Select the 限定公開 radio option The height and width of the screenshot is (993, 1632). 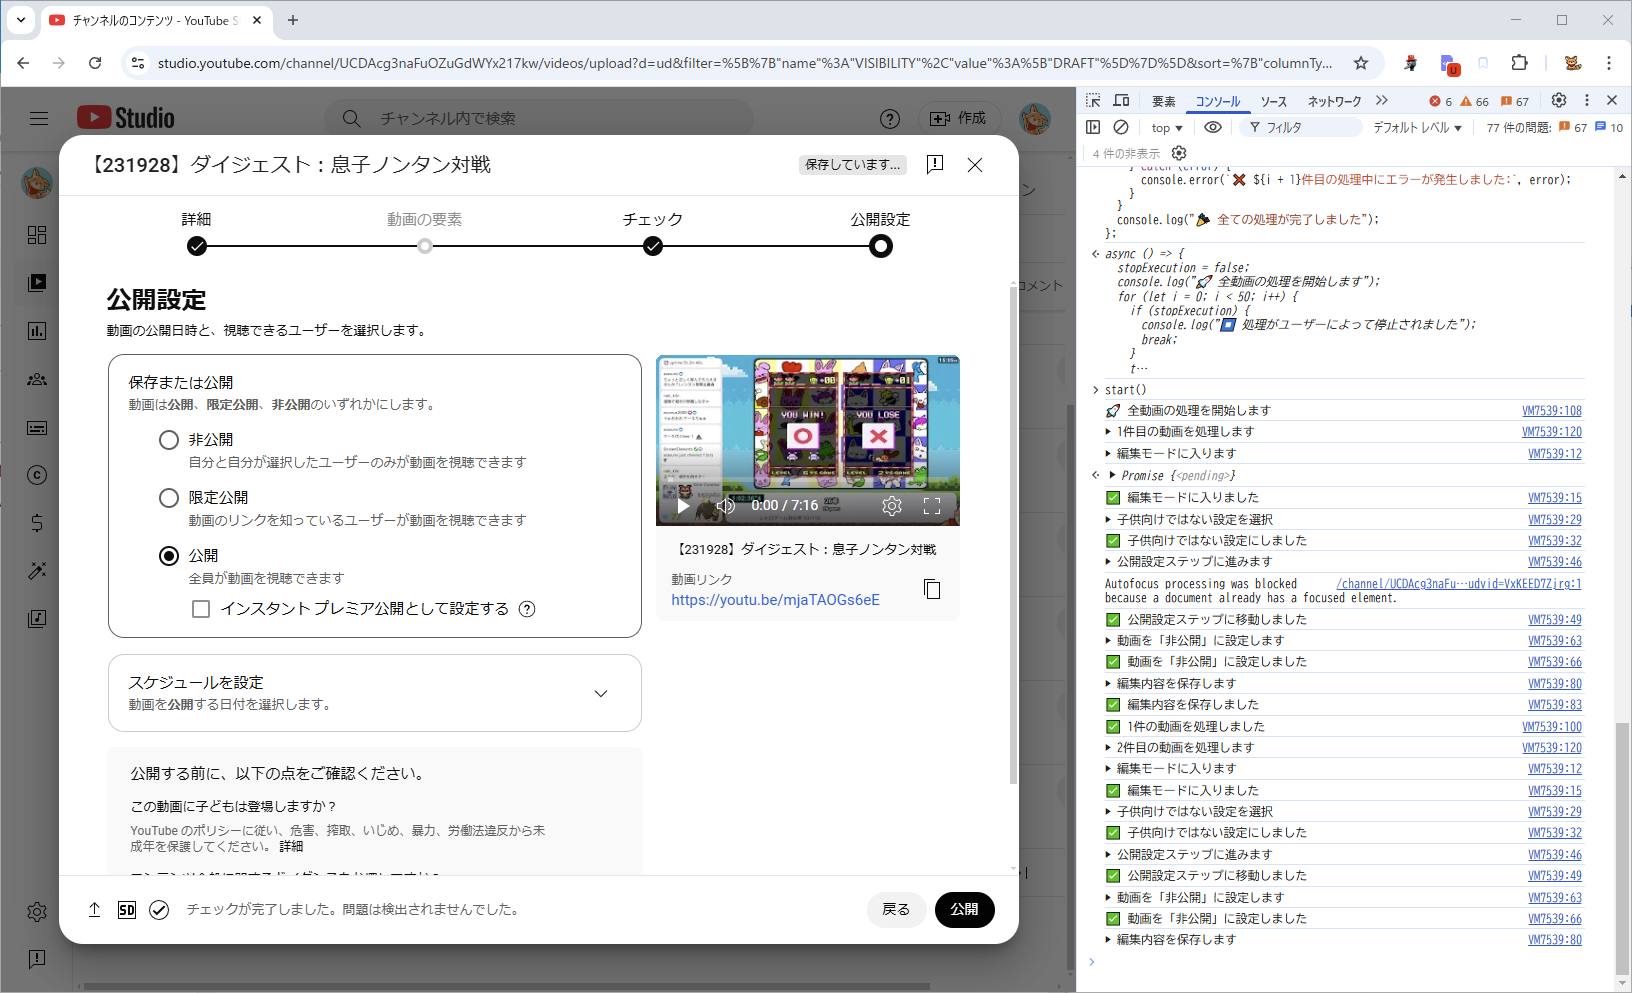click(x=168, y=497)
